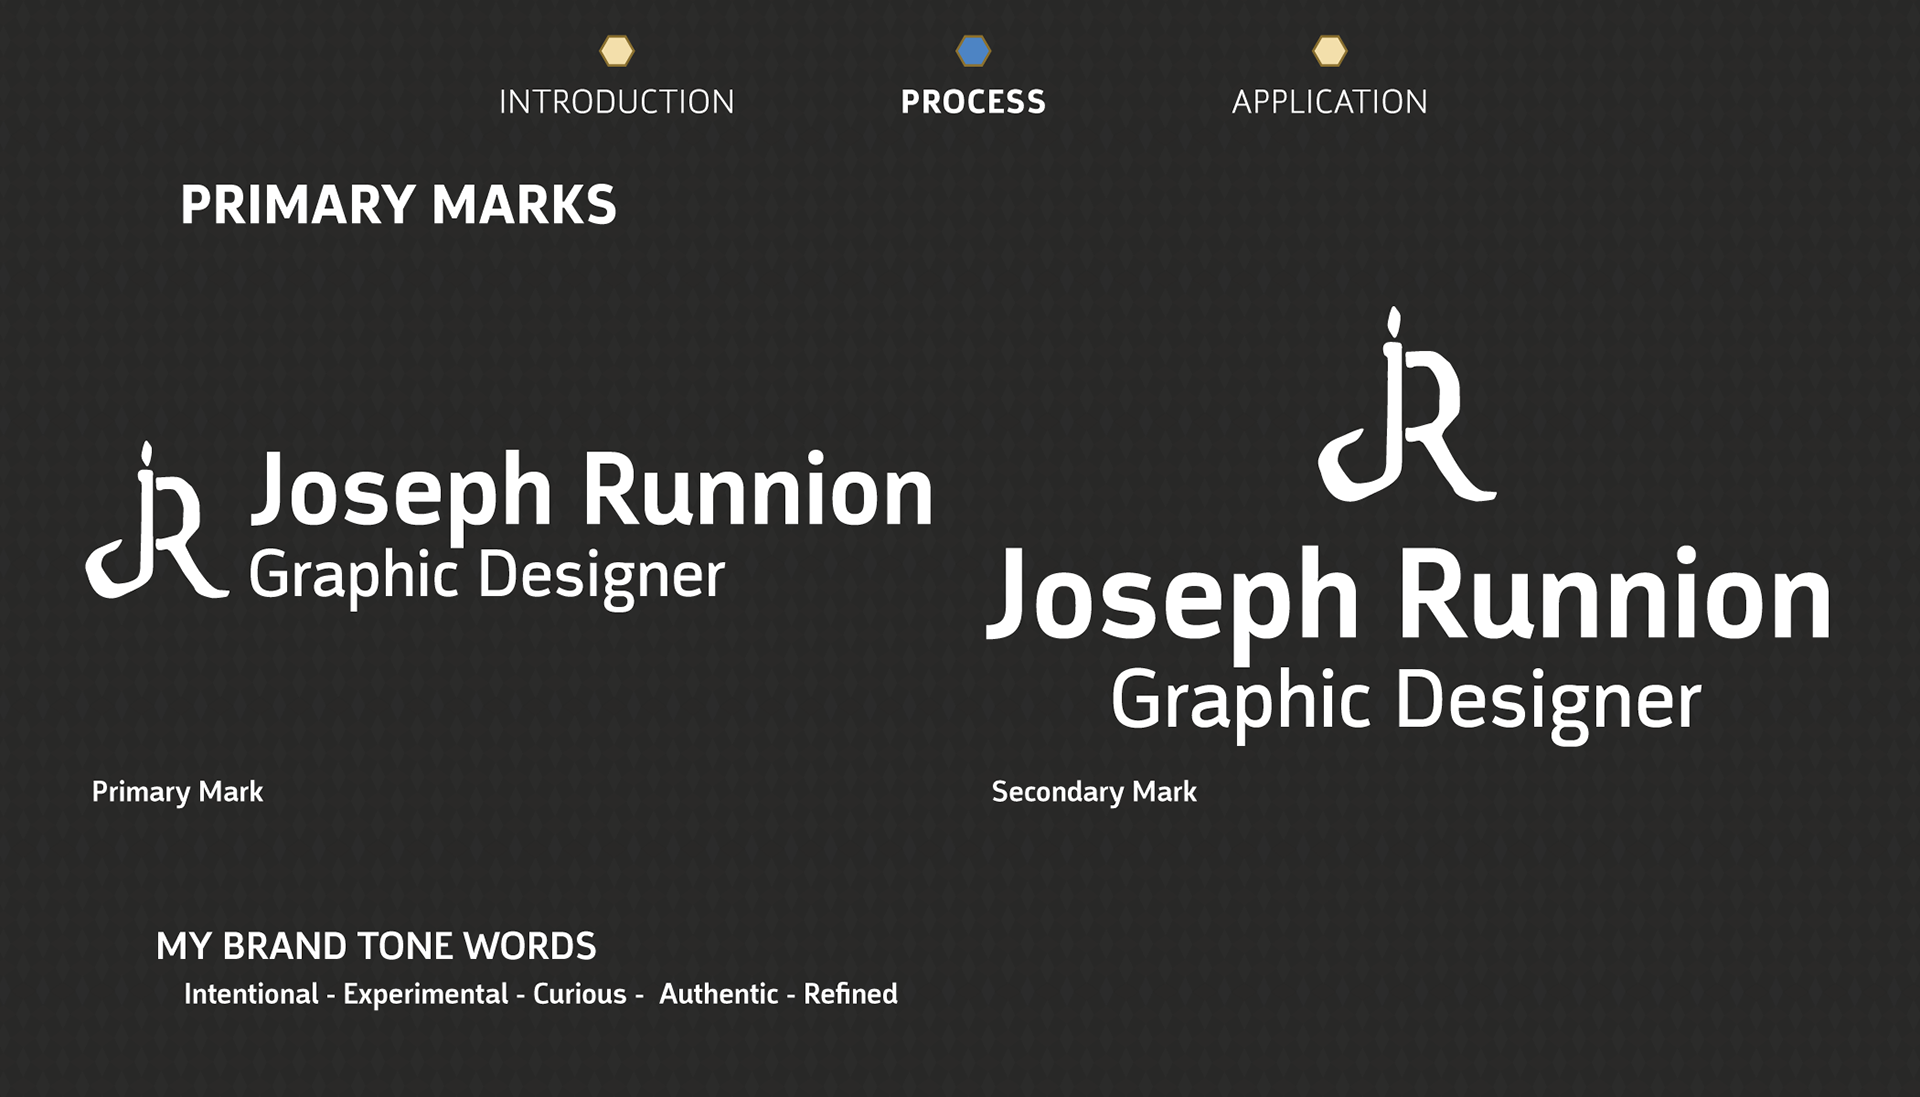Click the word Intentional
This screenshot has height=1097, width=1920.
tap(251, 994)
